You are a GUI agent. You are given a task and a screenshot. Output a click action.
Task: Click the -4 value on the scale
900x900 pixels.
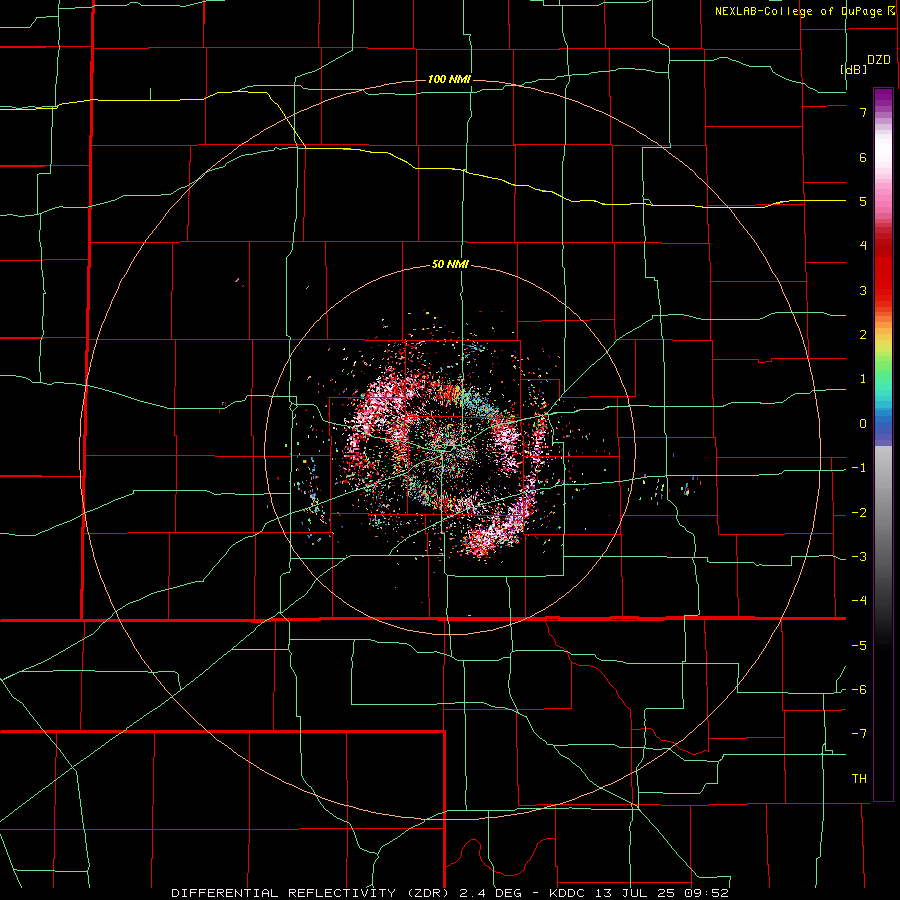coord(859,601)
